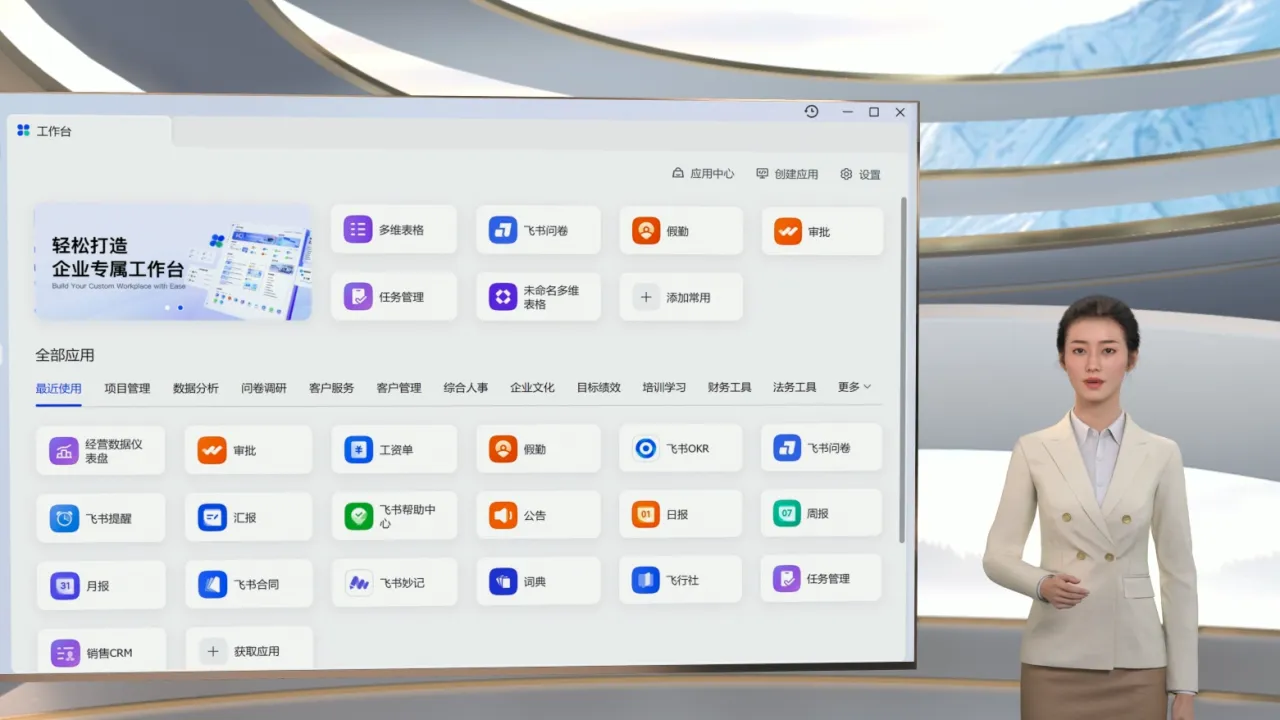Viewport: 1280px width, 720px height.
Task: Click the workspace promotional banner
Action: pyautogui.click(x=172, y=262)
